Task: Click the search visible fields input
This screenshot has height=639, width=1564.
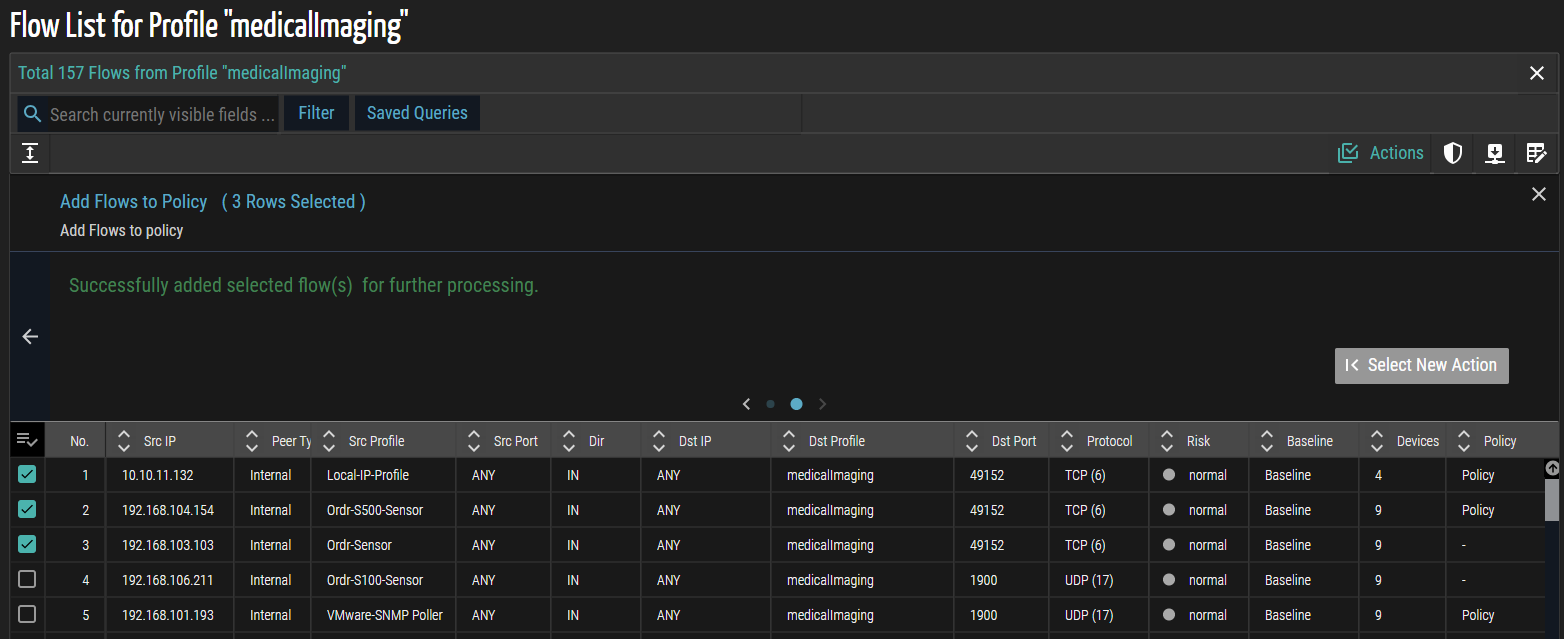Action: coord(162,115)
